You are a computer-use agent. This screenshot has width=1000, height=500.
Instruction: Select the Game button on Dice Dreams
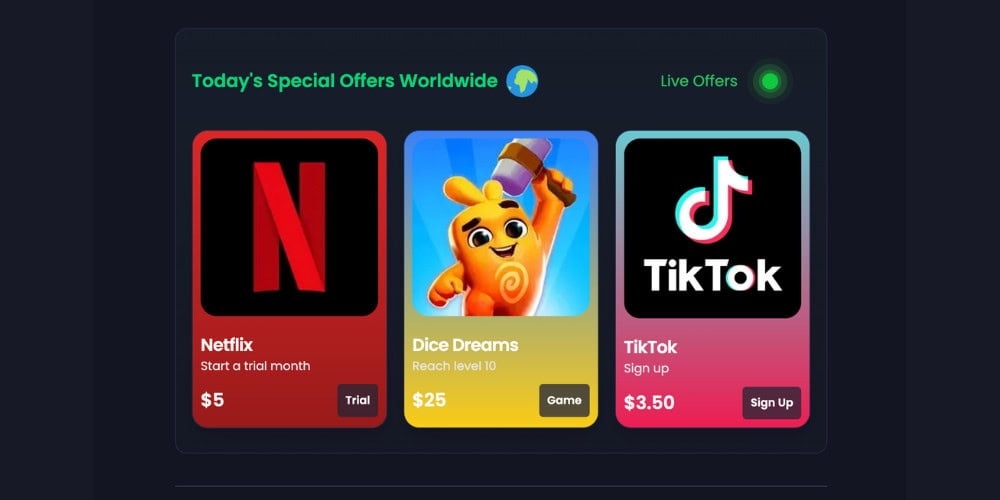click(564, 401)
